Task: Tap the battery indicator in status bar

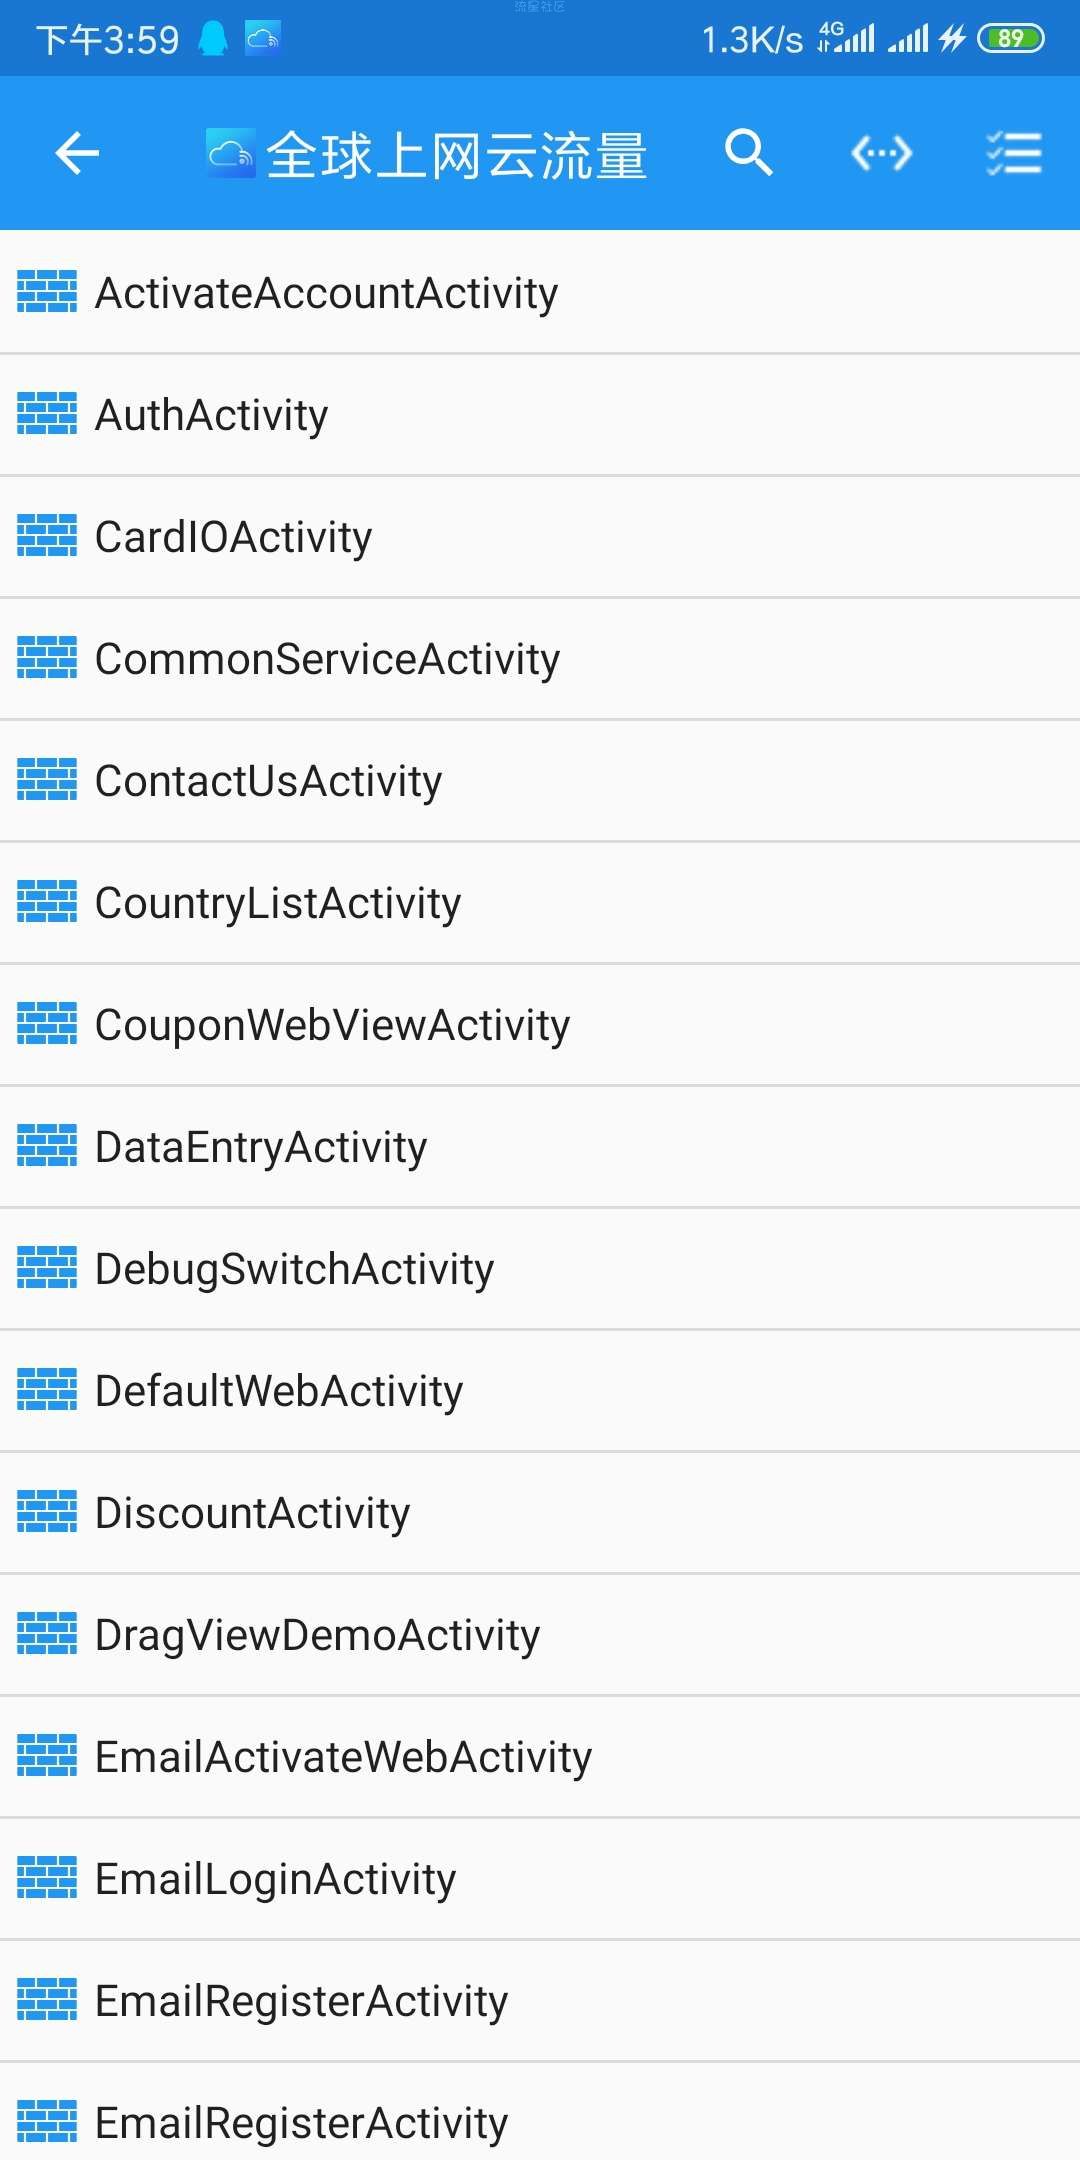Action: 1011,39
